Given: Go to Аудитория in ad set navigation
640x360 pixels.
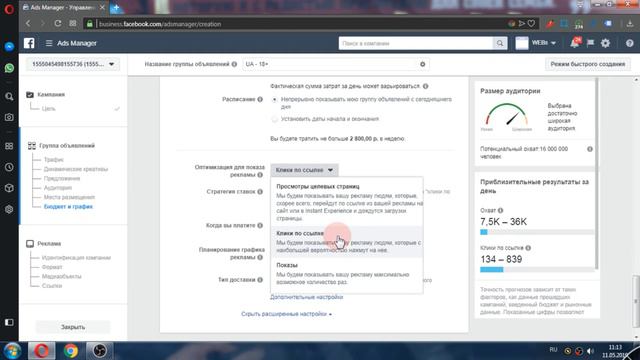Looking at the screenshot, I should (58, 188).
